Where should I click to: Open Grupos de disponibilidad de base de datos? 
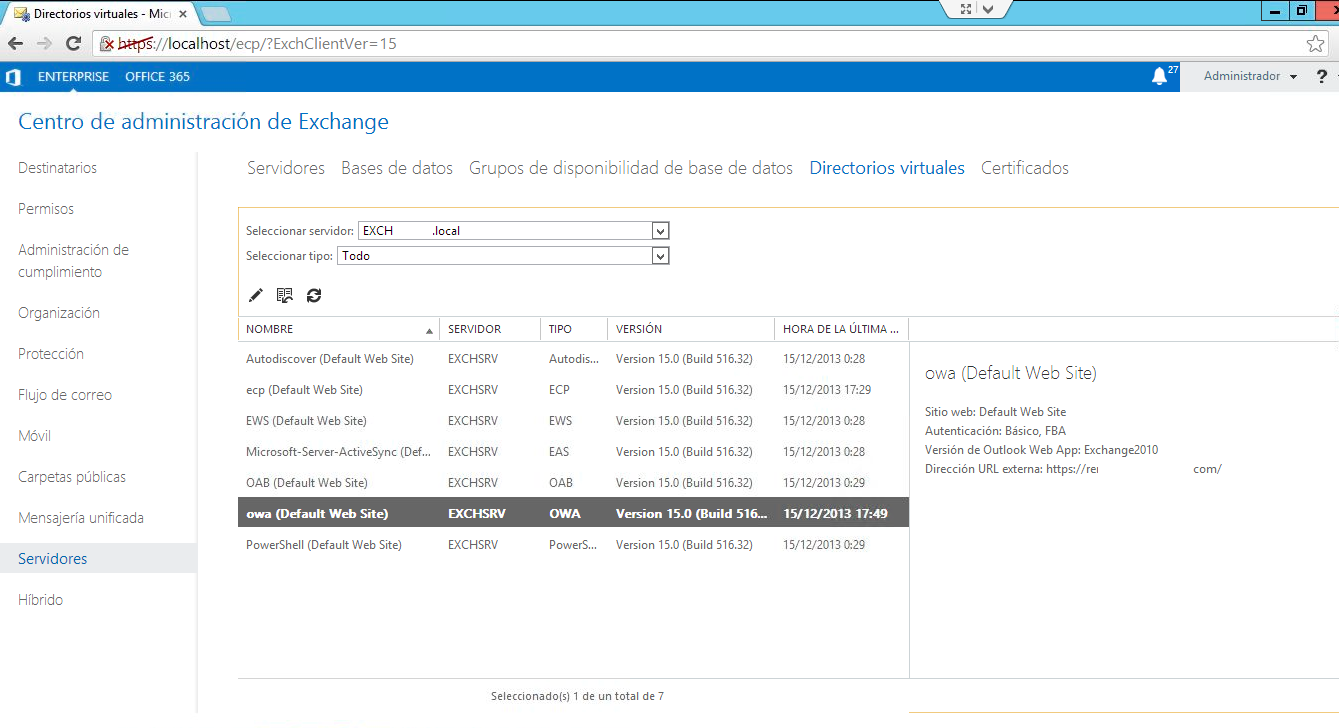[631, 168]
